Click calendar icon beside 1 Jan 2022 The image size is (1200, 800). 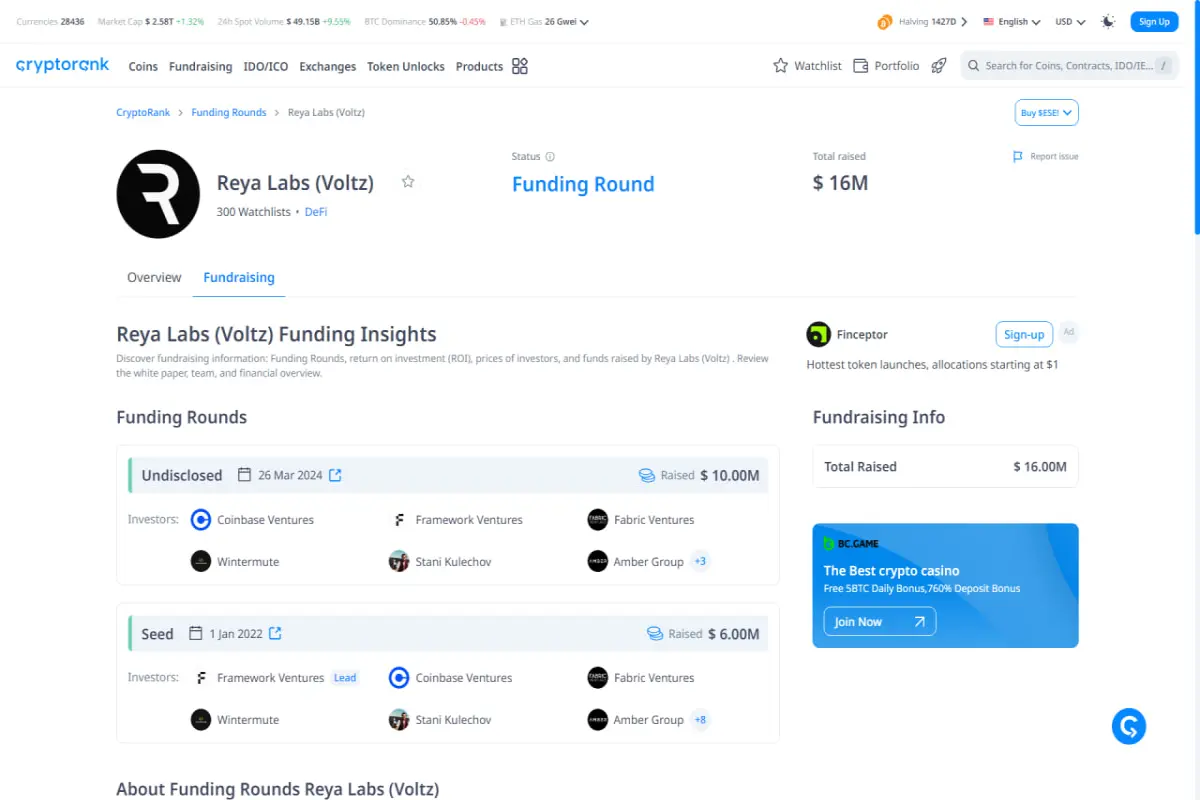[x=196, y=633]
